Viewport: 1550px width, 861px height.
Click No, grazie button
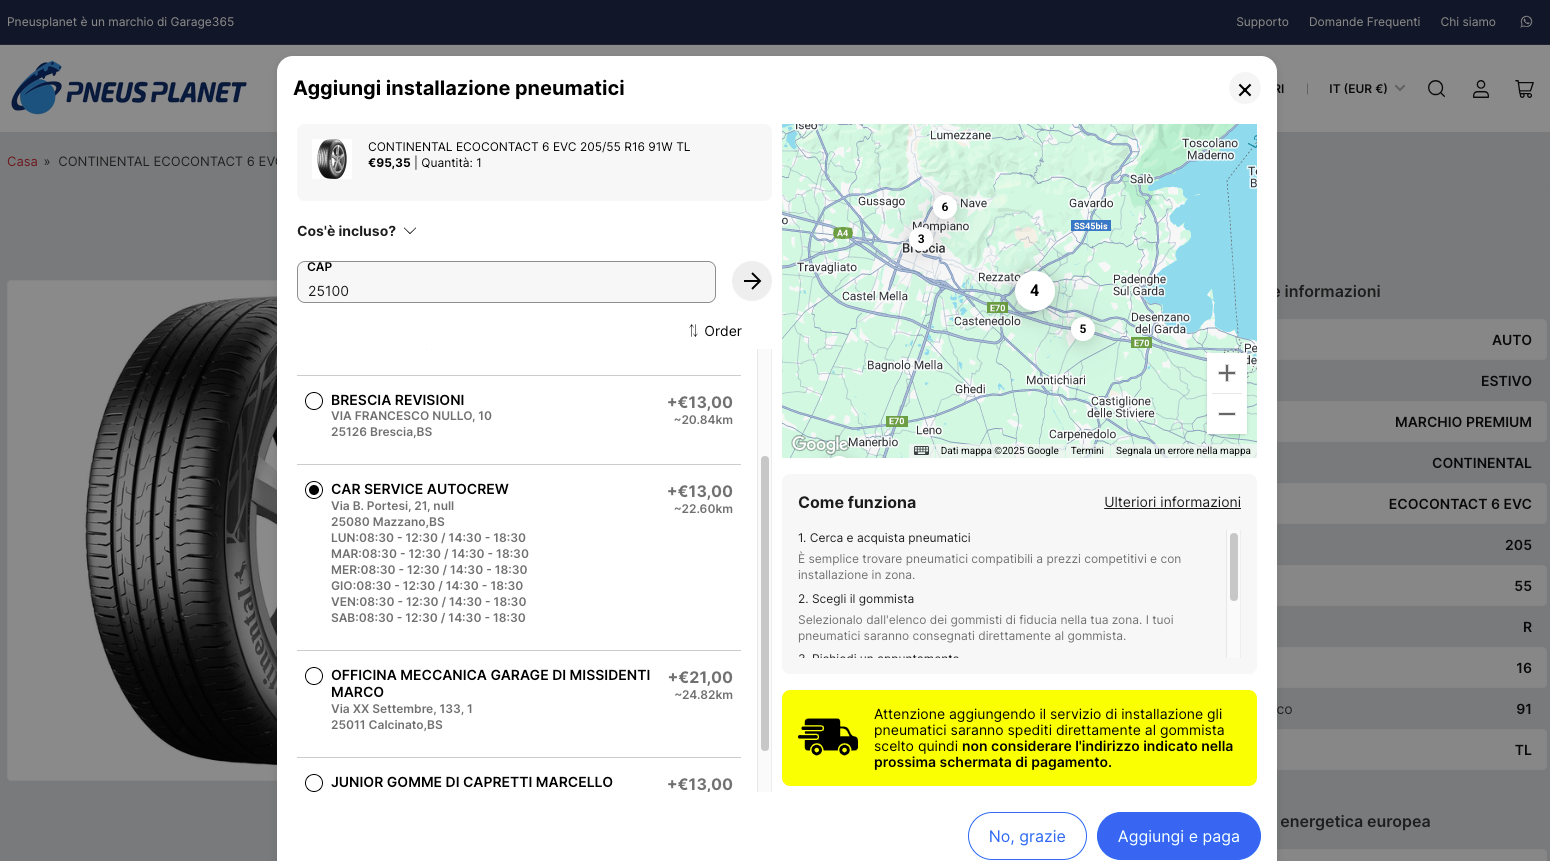tap(1027, 836)
